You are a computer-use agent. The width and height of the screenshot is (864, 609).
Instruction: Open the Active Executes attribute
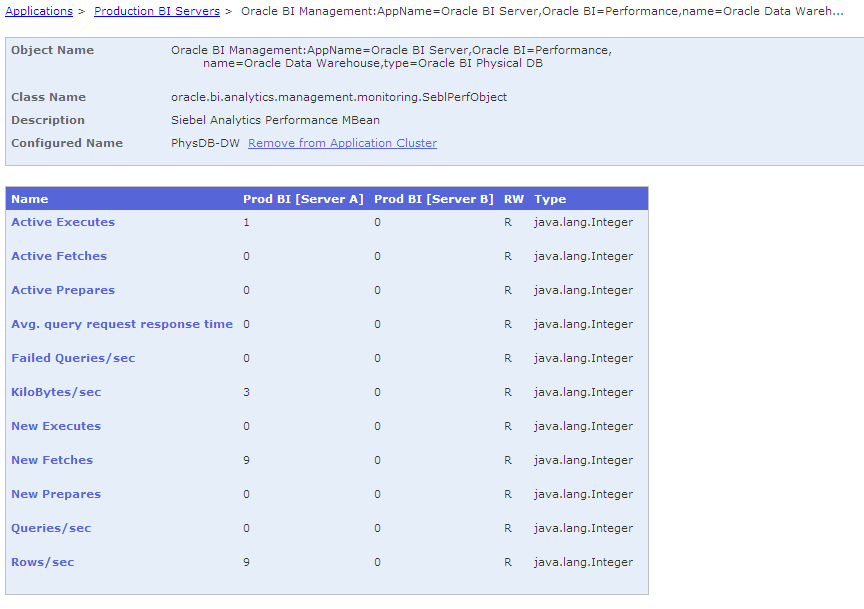pos(63,222)
